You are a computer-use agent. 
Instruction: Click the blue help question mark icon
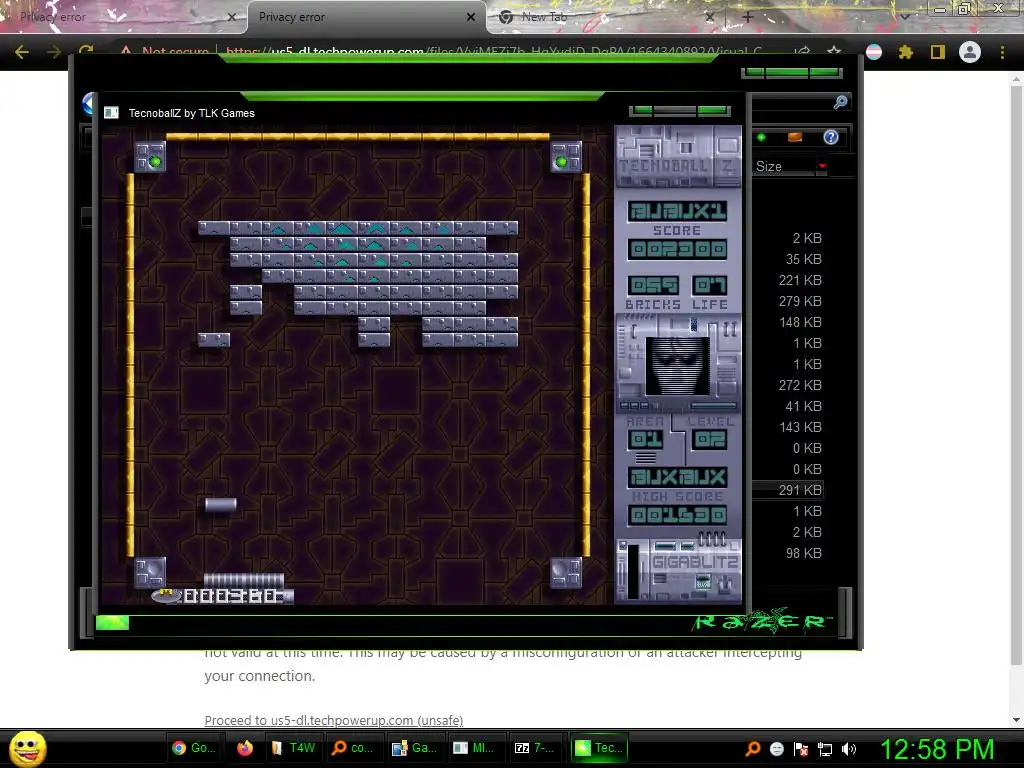tap(831, 137)
